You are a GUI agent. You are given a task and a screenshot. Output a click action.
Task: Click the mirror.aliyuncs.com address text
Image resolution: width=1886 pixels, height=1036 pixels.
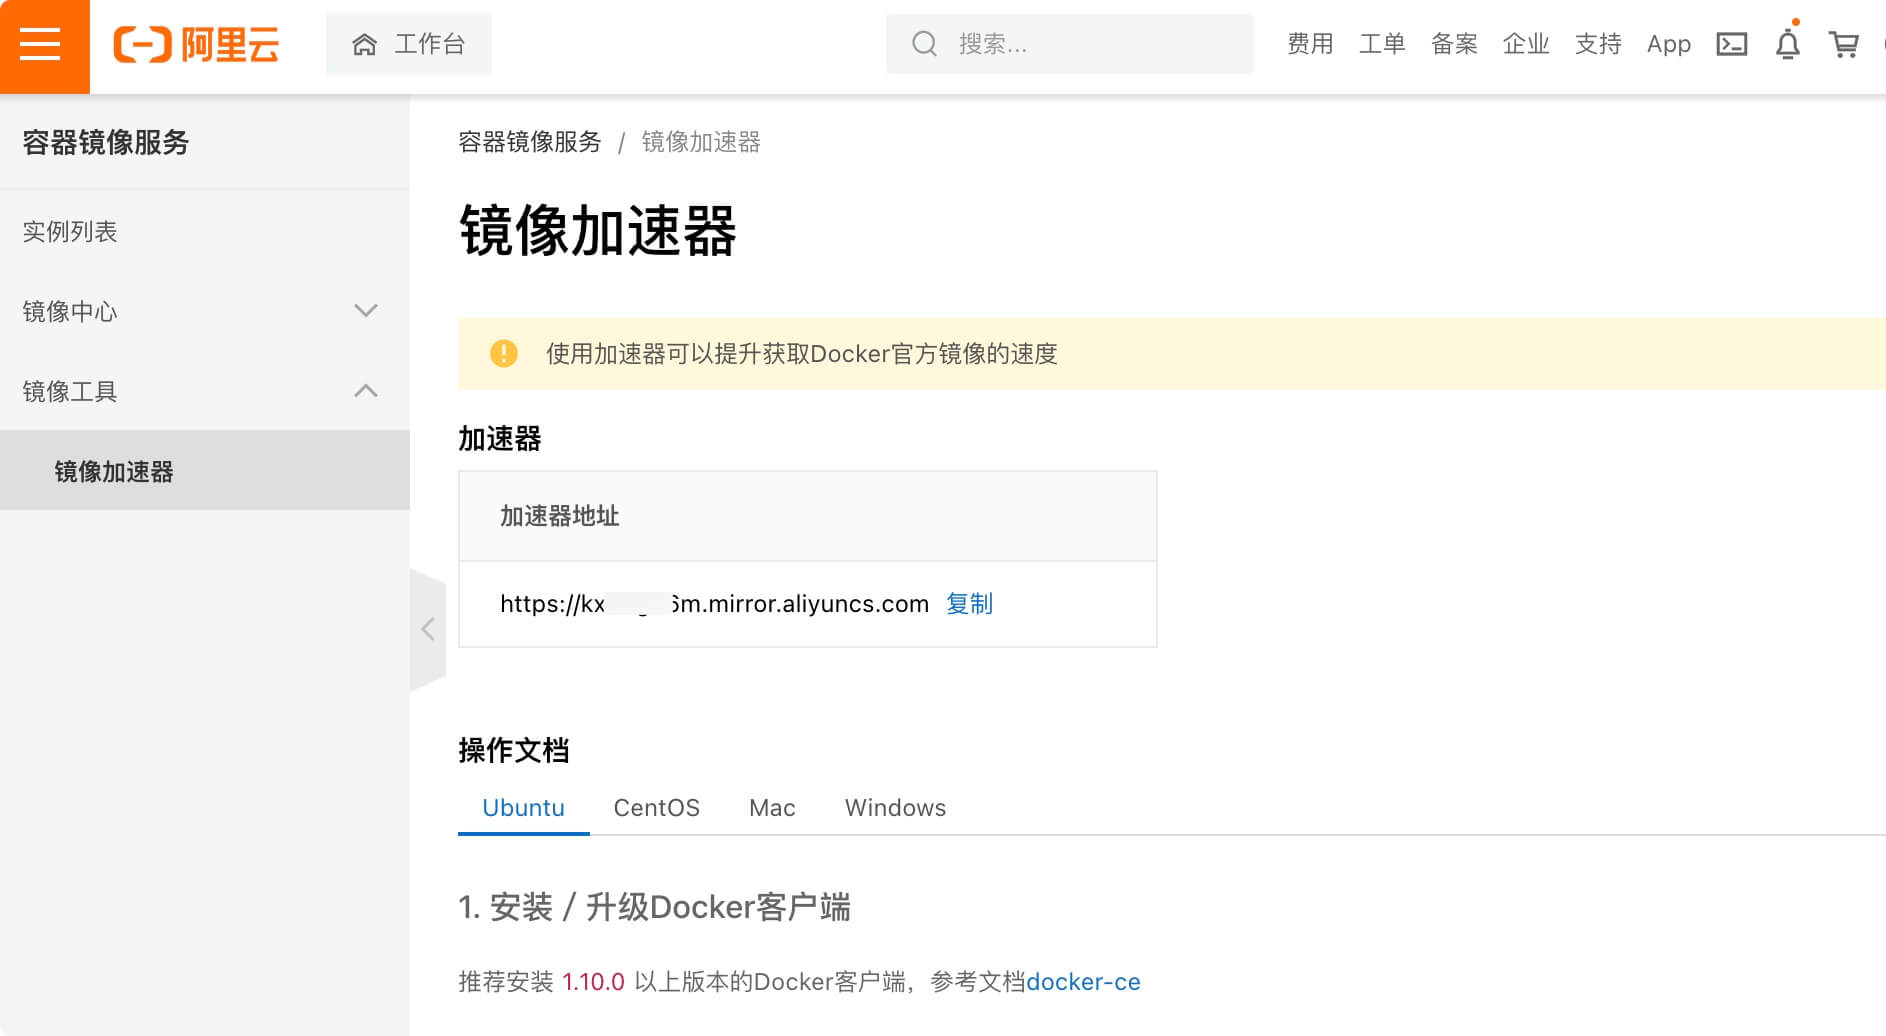click(714, 604)
